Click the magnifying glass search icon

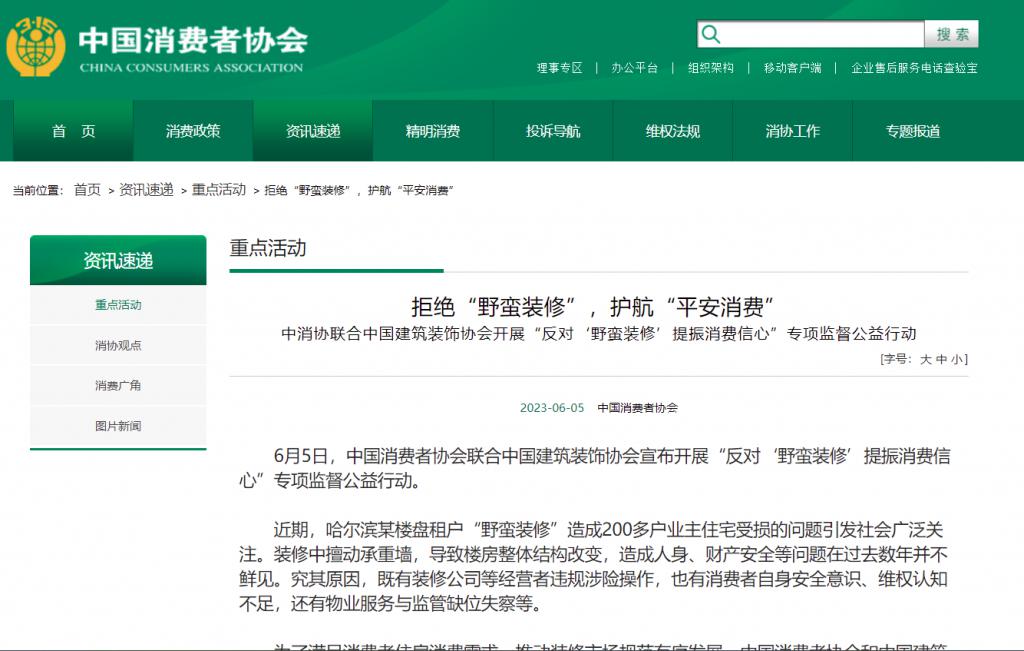[711, 35]
